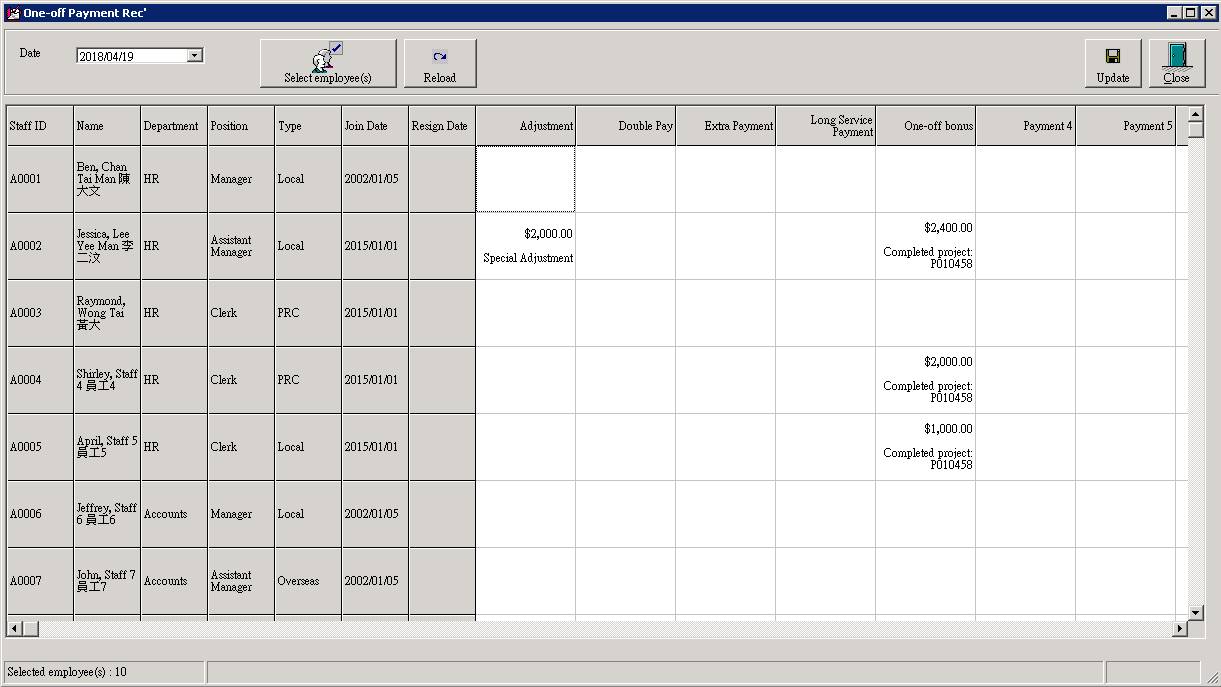
Task: Click the Name column header
Action: [x=107, y=126]
